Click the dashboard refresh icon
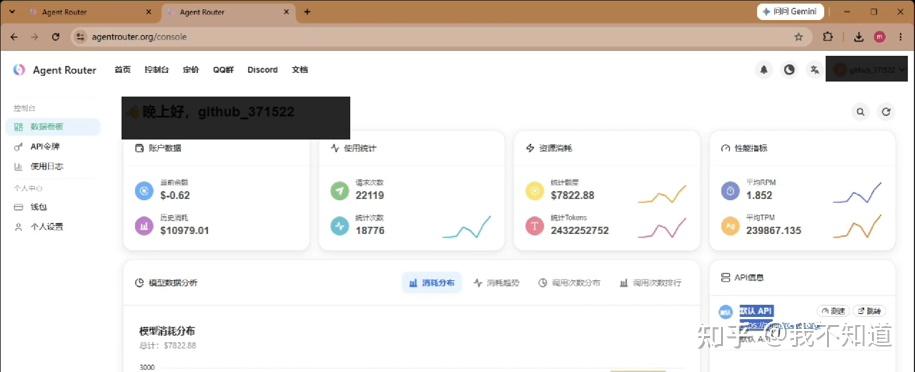Screen dimensions: 915x372 (x=886, y=112)
